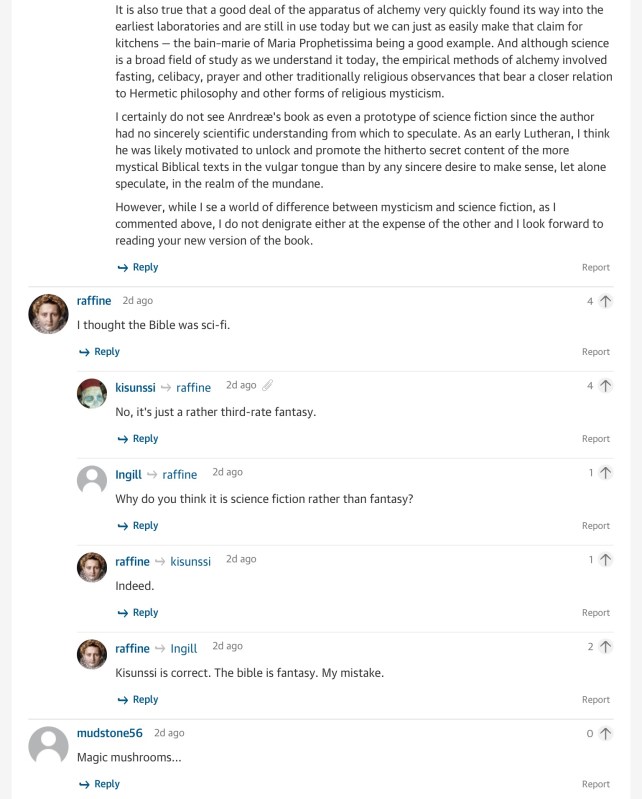
Task: Upvote mudstone56's 'Magic mushrooms' comment
Action: [x=605, y=733]
